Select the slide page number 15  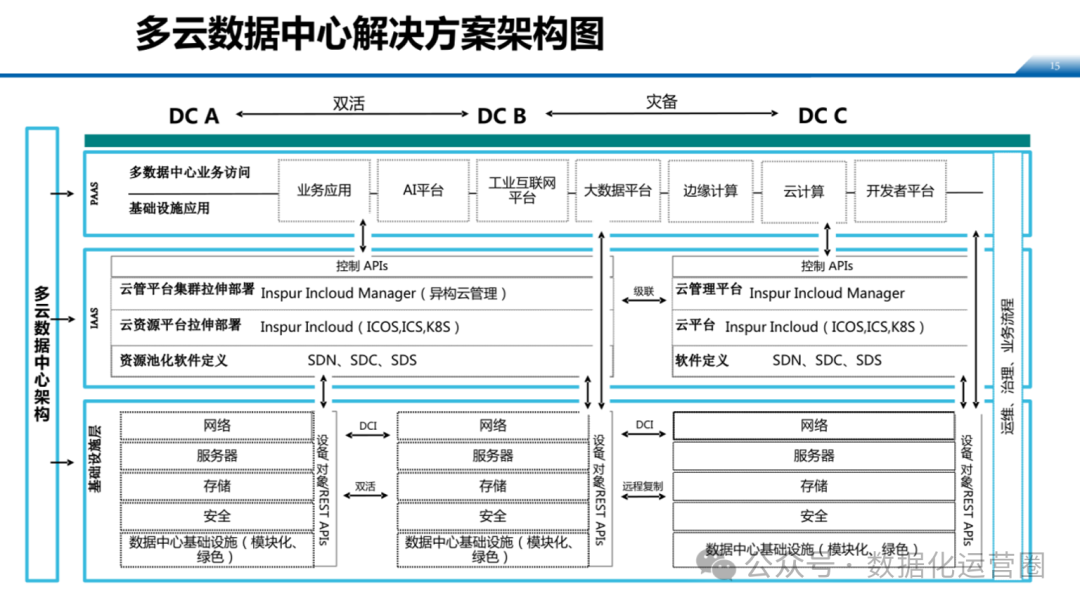coord(1055,66)
